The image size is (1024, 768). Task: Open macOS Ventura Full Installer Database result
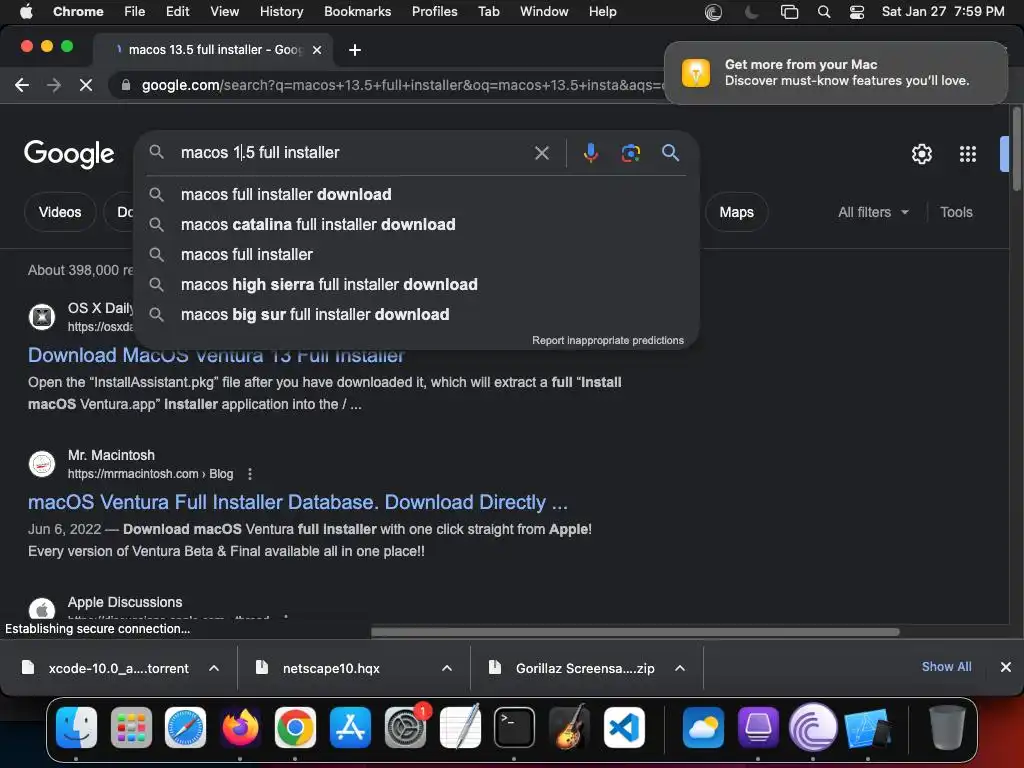[298, 502]
